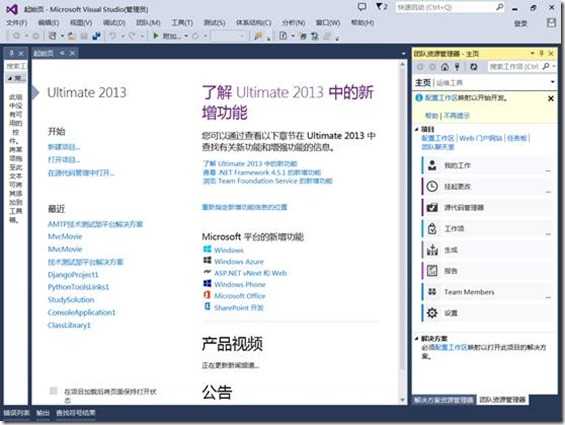The height and width of the screenshot is (425, 565).
Task: Click the Back arrow in Team Explorer toolbar
Action: click(420, 67)
